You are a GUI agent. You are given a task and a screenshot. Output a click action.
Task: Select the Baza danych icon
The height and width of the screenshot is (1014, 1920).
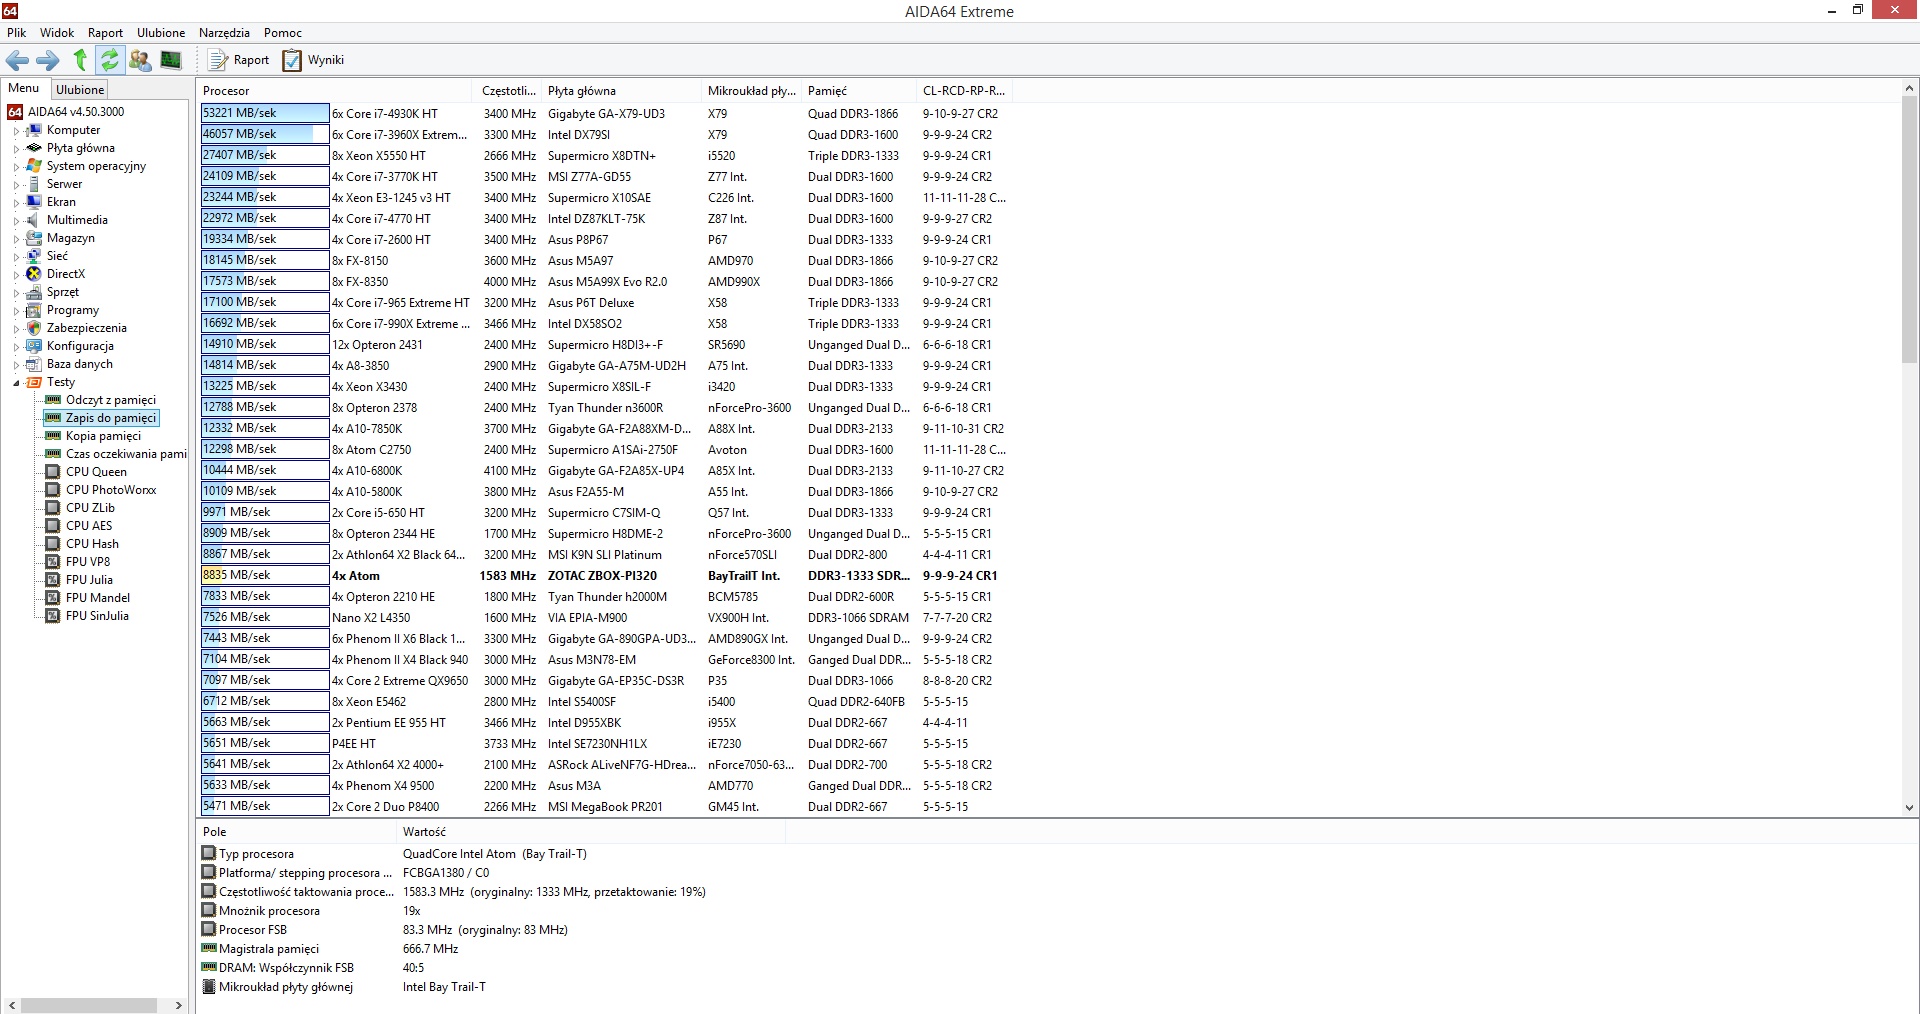click(34, 364)
